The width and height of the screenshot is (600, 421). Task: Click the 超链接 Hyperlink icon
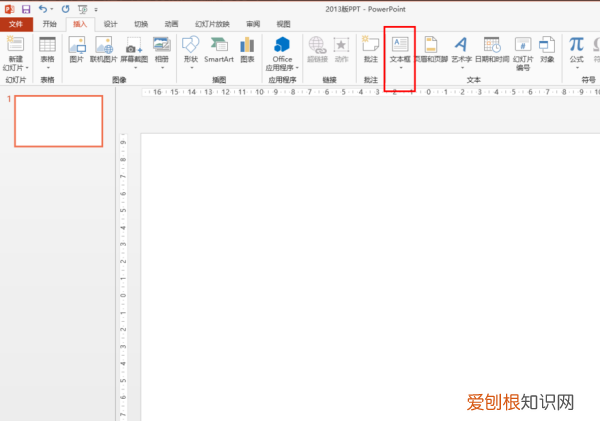coord(318,44)
